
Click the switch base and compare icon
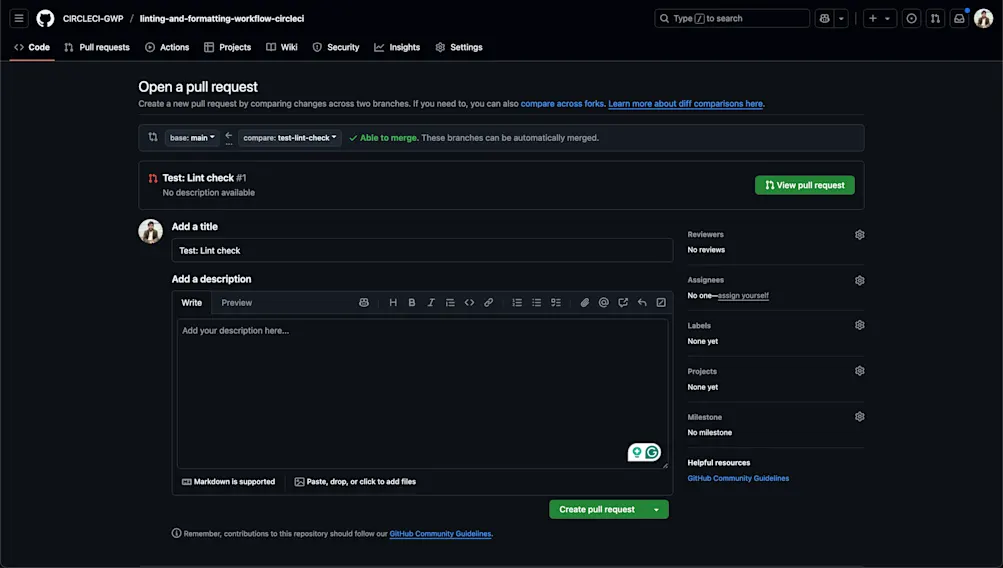pyautogui.click(x=153, y=137)
